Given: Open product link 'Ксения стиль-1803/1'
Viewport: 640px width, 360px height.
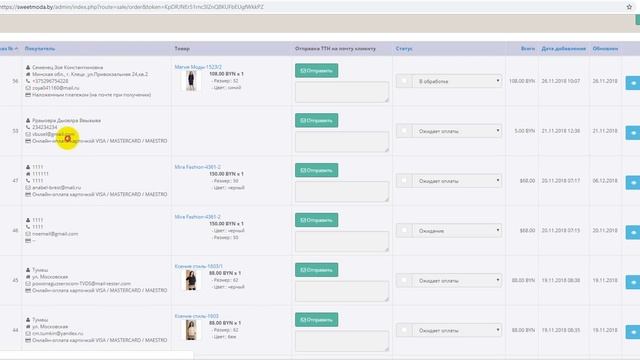Looking at the screenshot, I should pos(199,266).
